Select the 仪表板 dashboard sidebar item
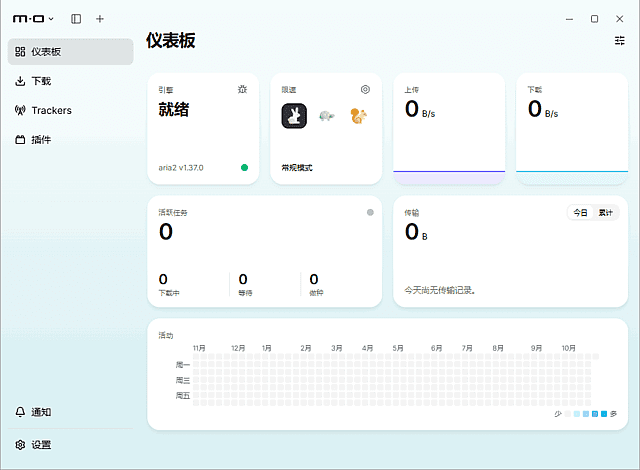The width and height of the screenshot is (640, 470). 70,52
